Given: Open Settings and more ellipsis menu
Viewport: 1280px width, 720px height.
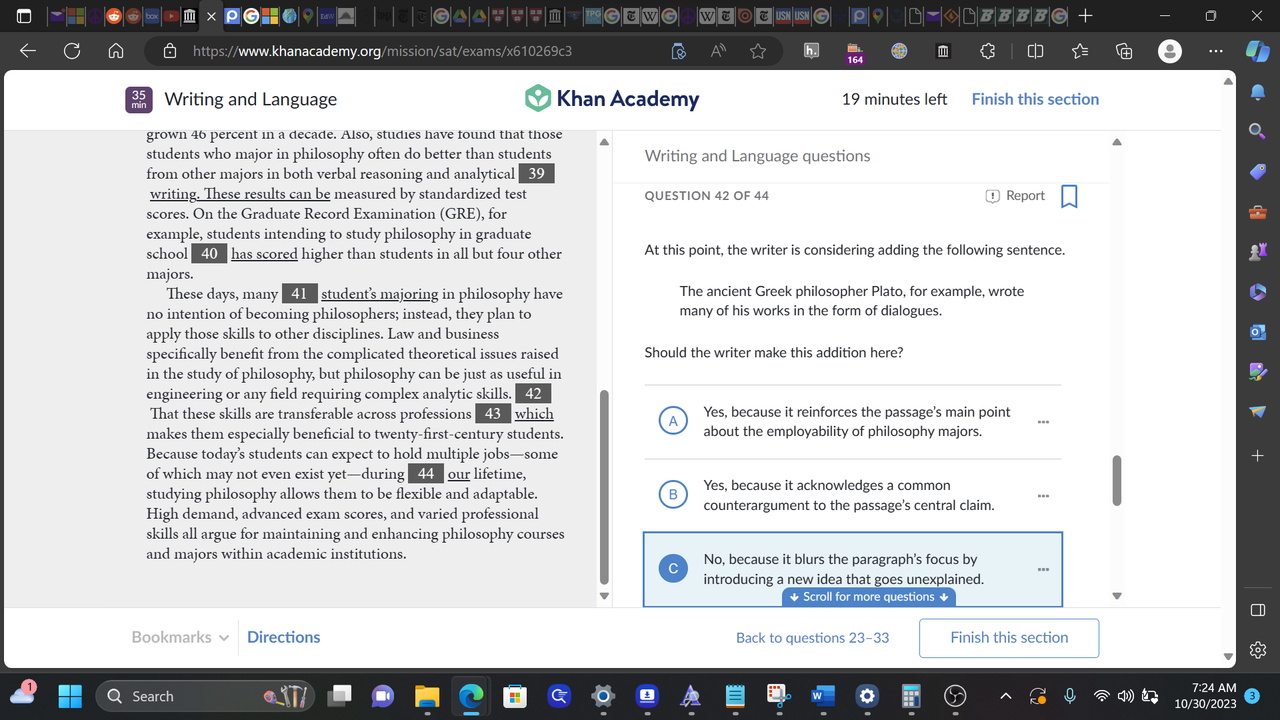Looking at the screenshot, I should tap(1215, 51).
